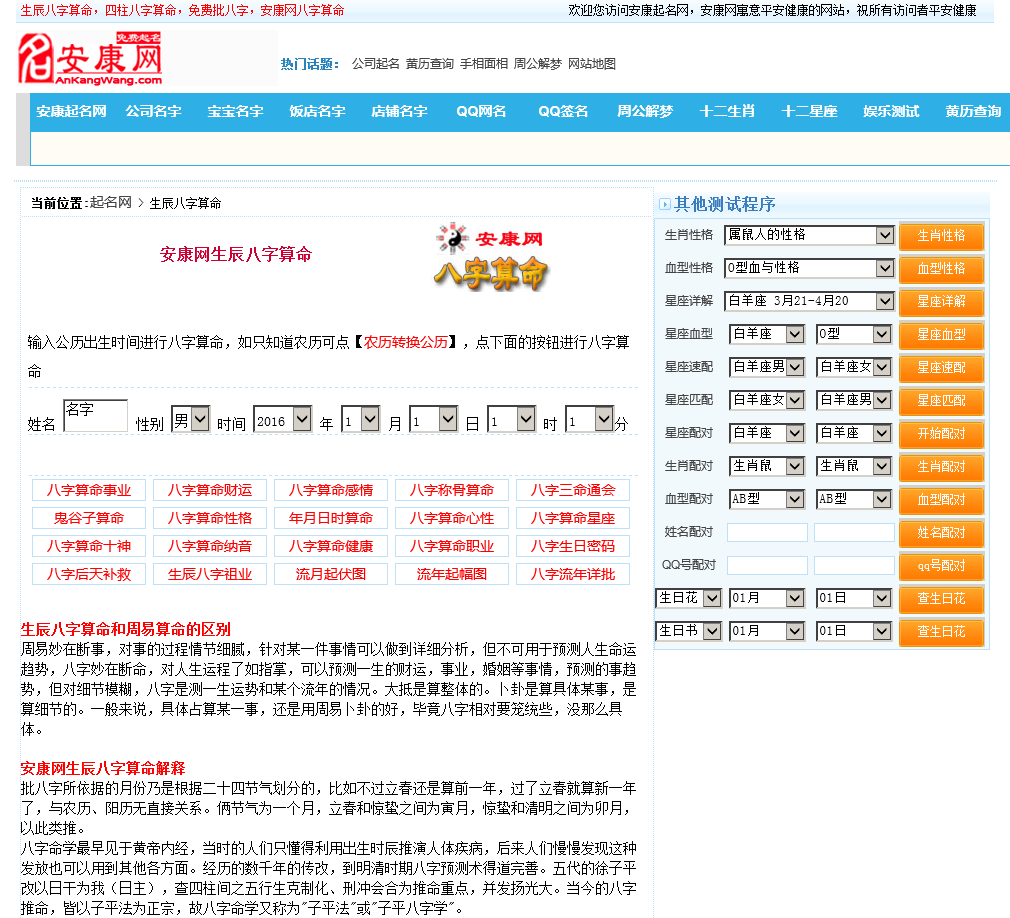Viewport: 1010px width, 918px height.
Task: Click the orange 开始配对 button
Action: (942, 434)
